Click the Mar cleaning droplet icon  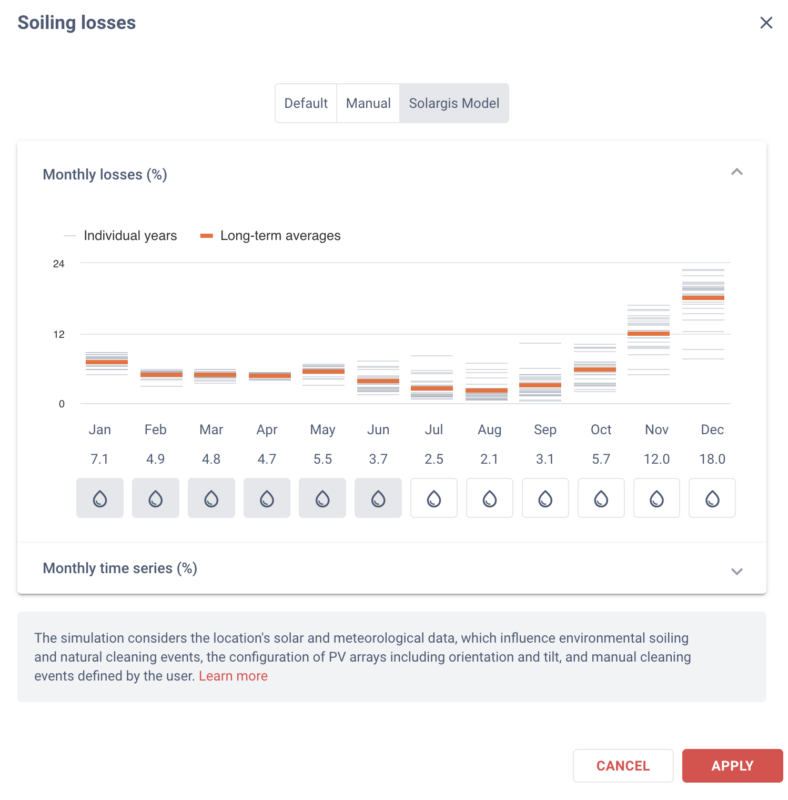[211, 497]
